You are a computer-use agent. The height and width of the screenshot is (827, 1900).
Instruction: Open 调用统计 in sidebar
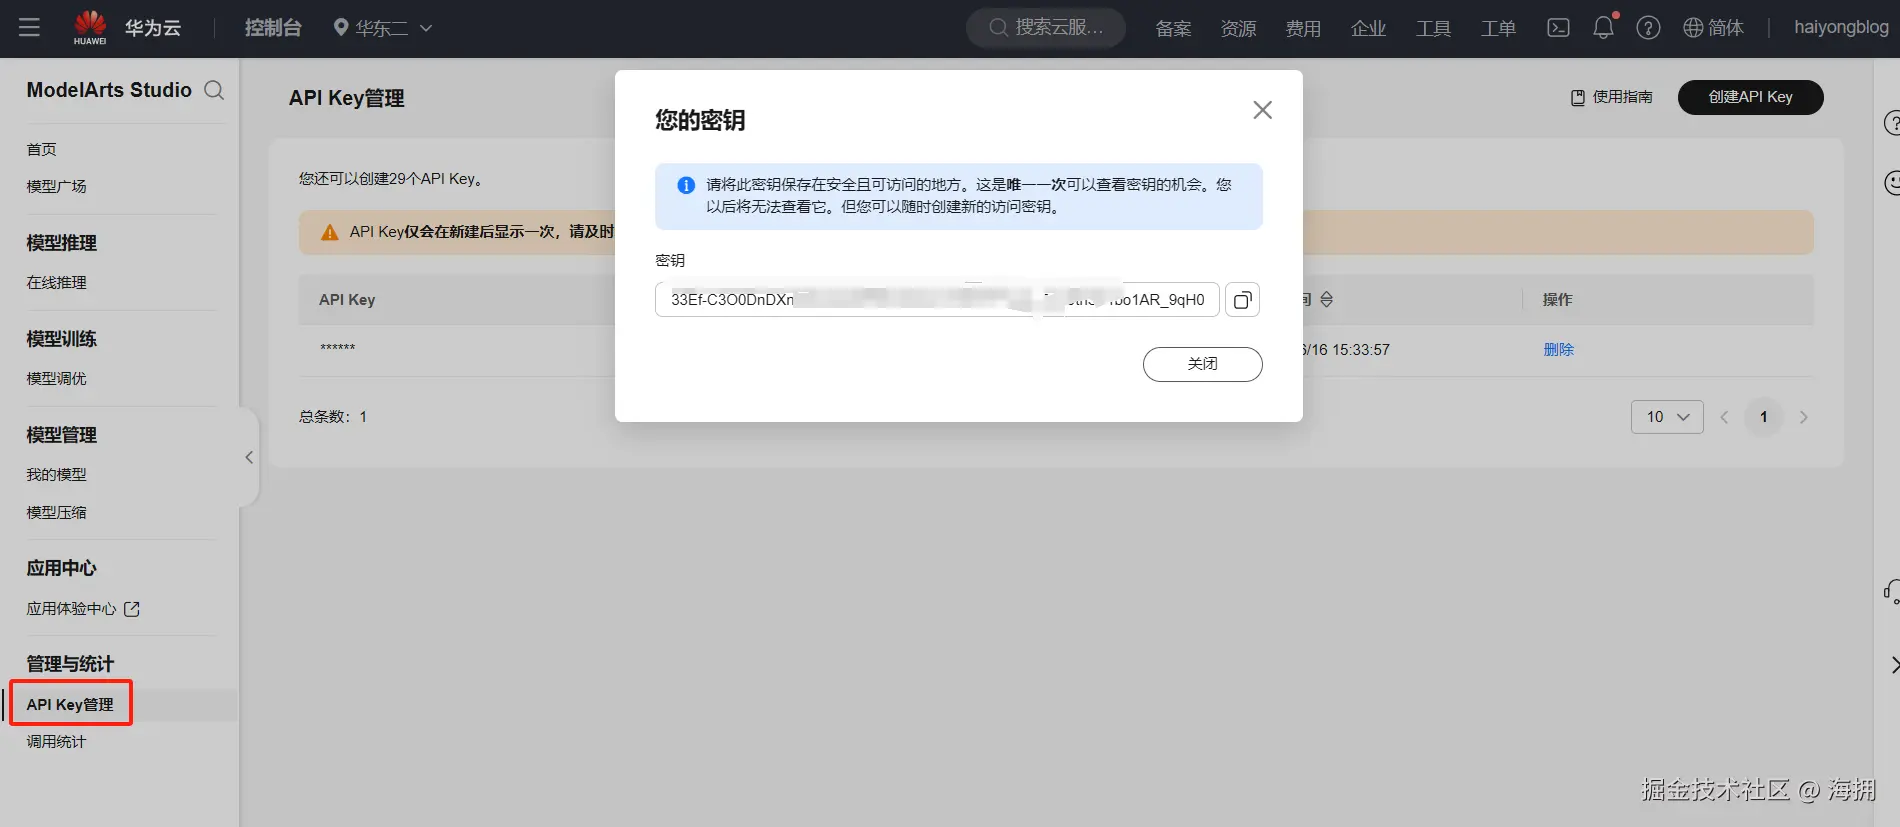pos(56,741)
